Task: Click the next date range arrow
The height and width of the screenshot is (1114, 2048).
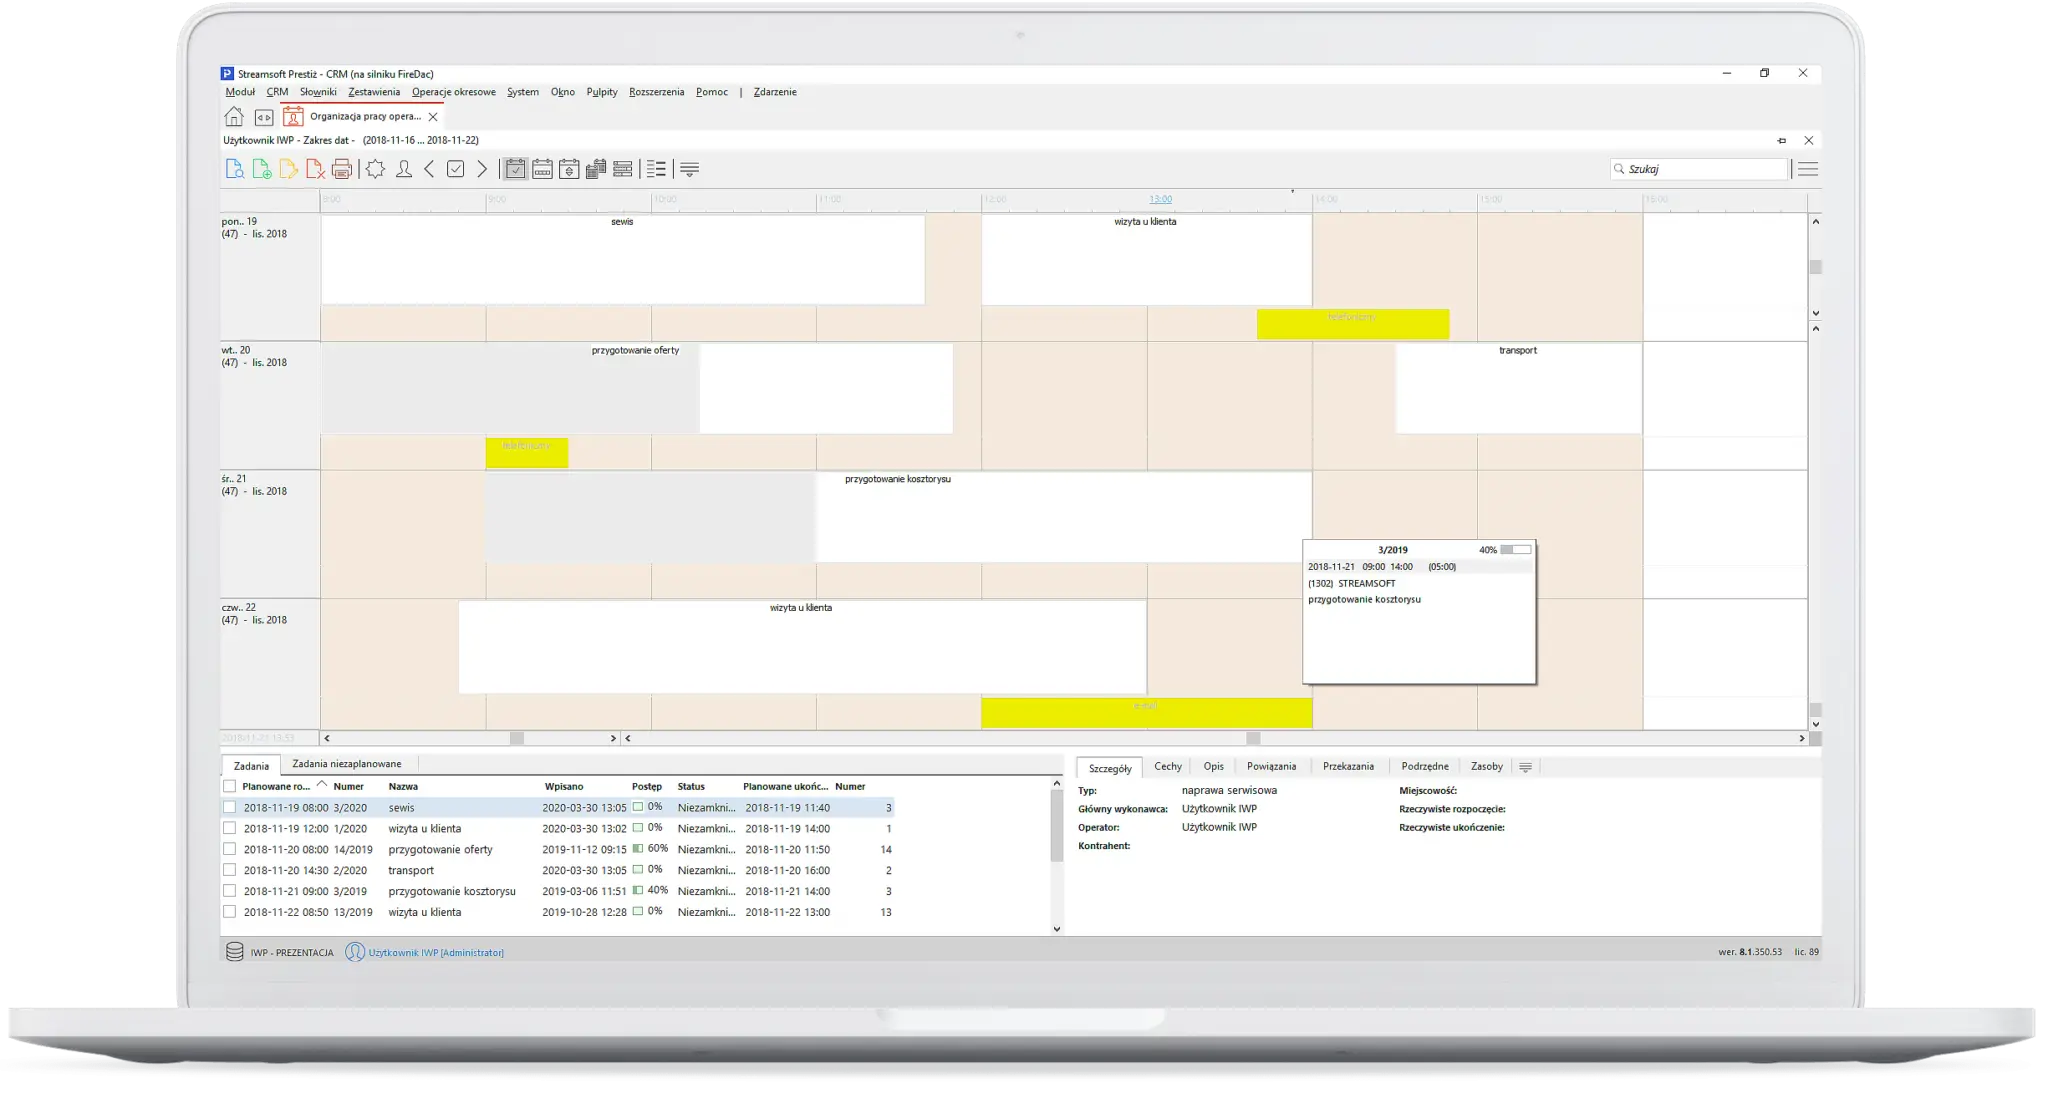Action: [x=482, y=169]
